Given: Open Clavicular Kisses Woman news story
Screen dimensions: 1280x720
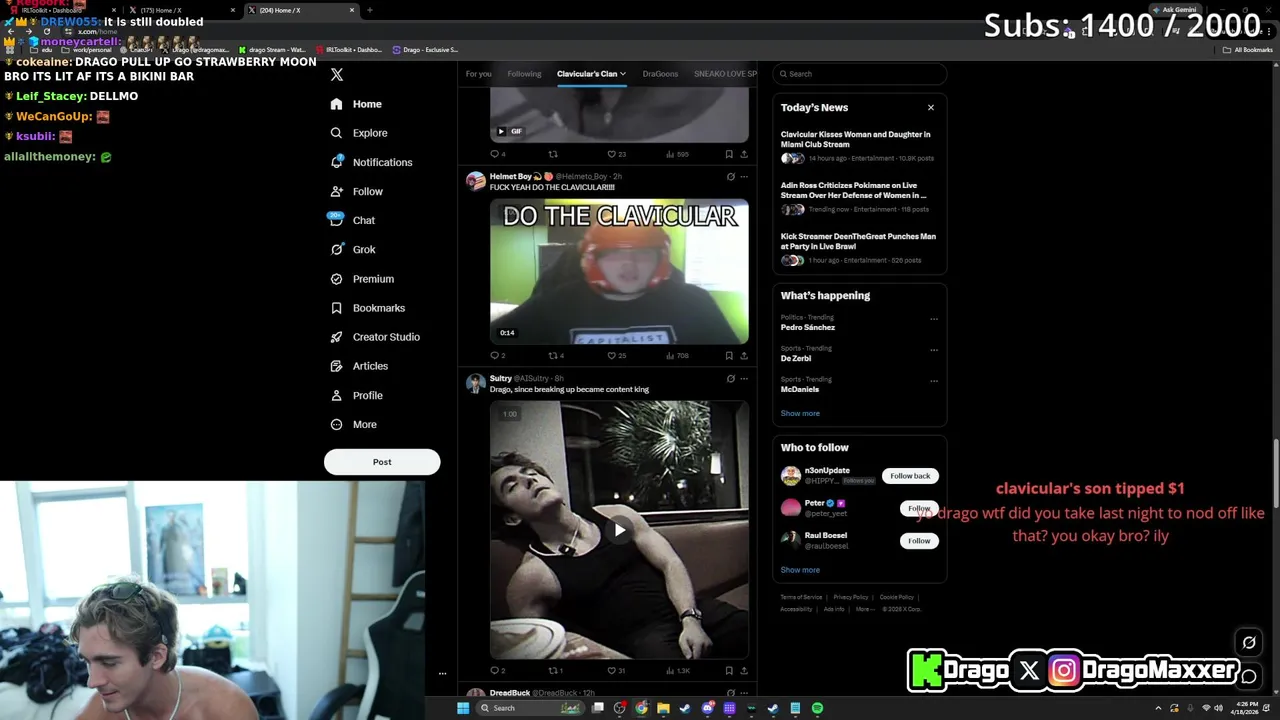Looking at the screenshot, I should pyautogui.click(x=858, y=146).
